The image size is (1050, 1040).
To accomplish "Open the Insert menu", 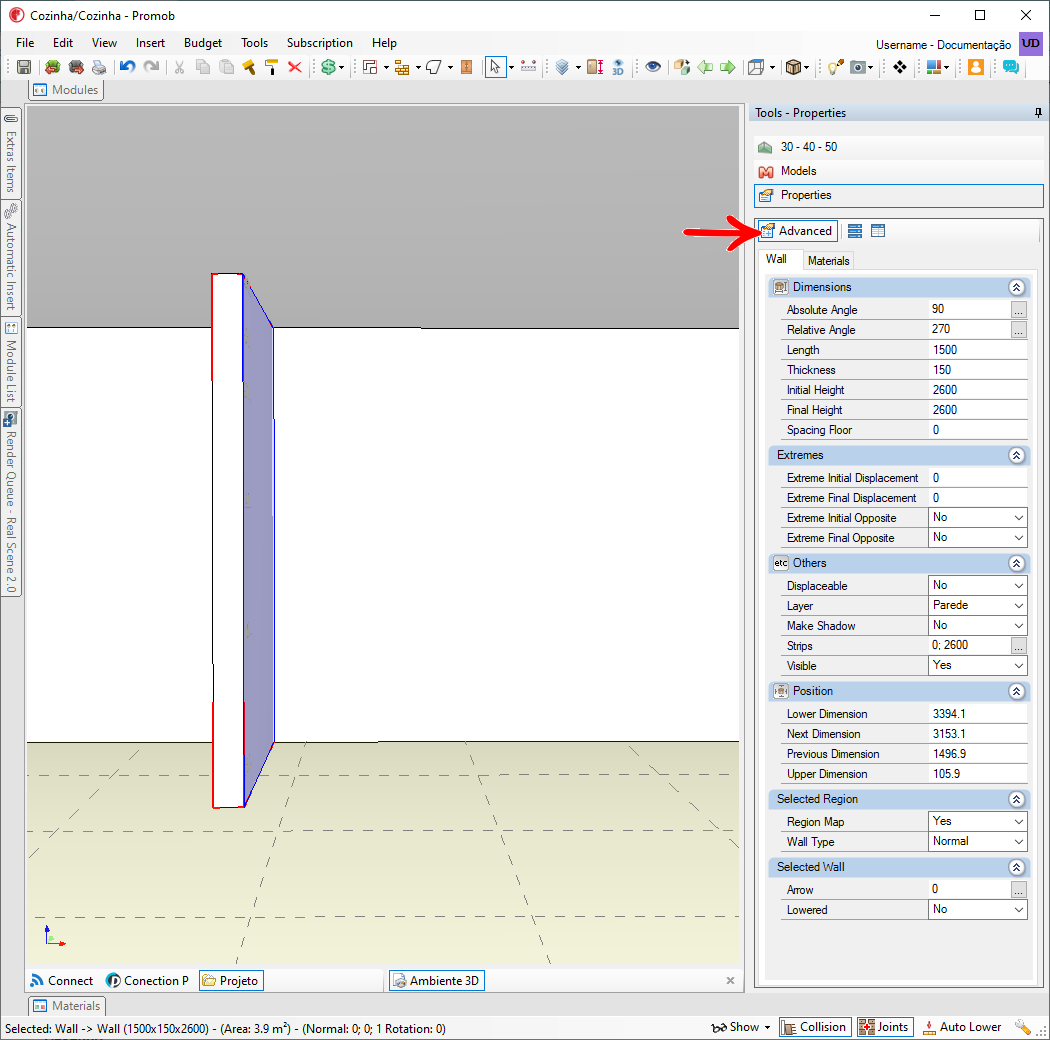I will (150, 43).
